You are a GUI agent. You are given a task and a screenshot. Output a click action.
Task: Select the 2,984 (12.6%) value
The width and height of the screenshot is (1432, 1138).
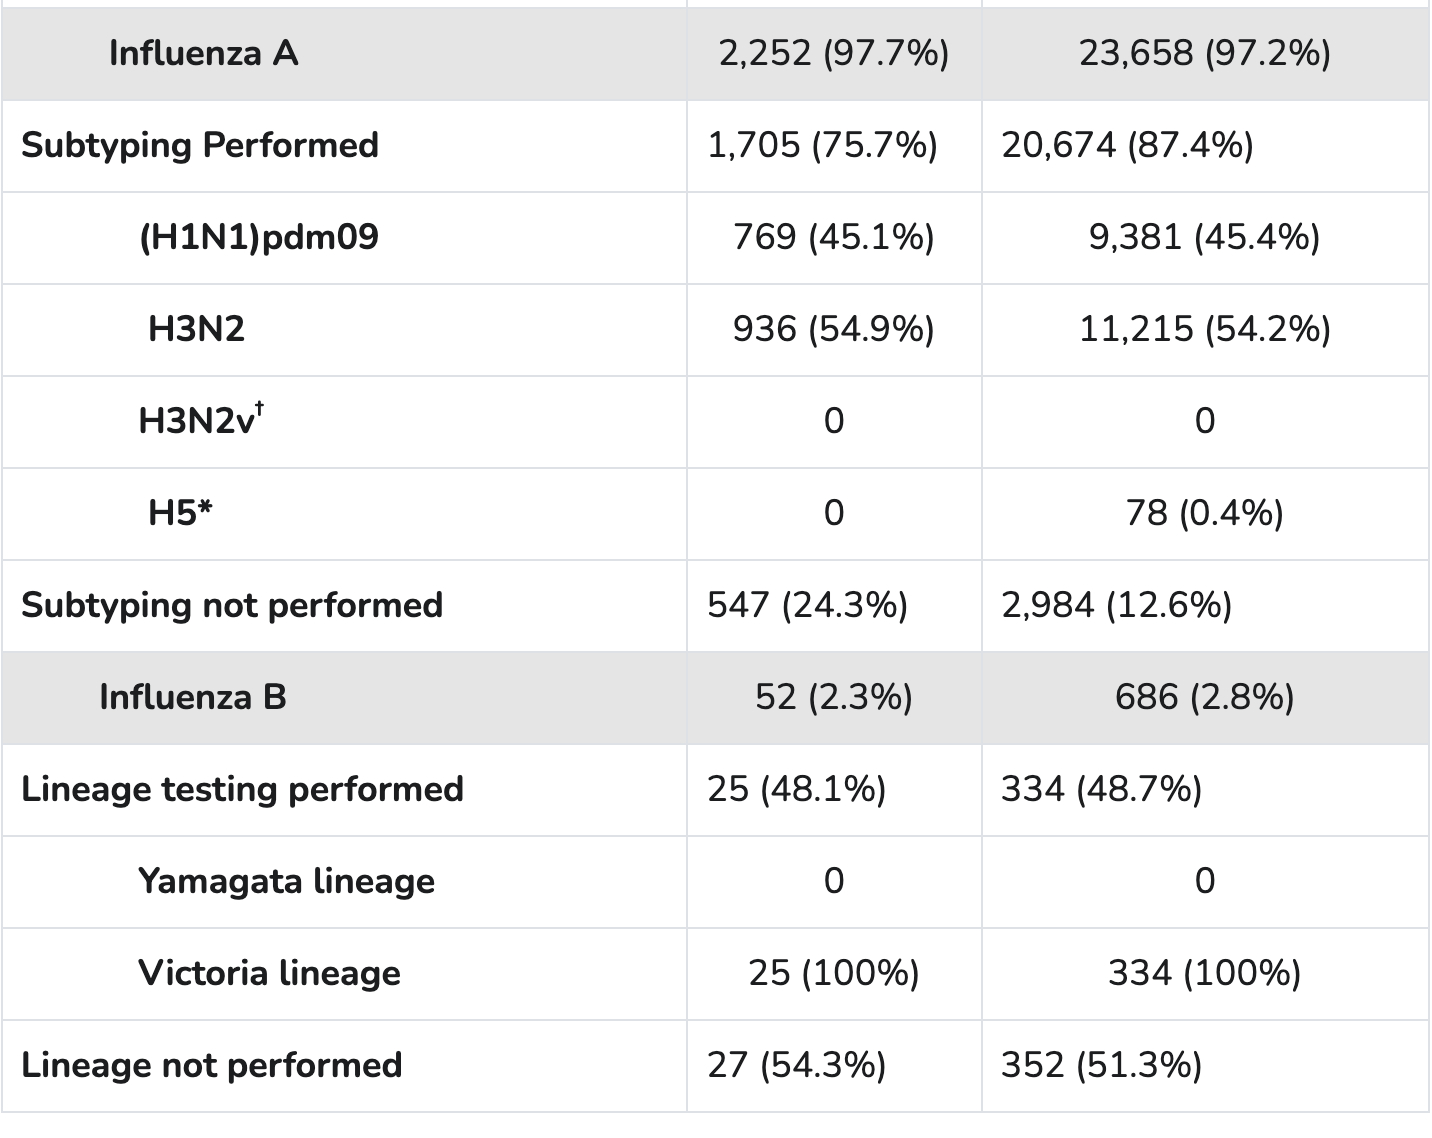tap(1116, 605)
